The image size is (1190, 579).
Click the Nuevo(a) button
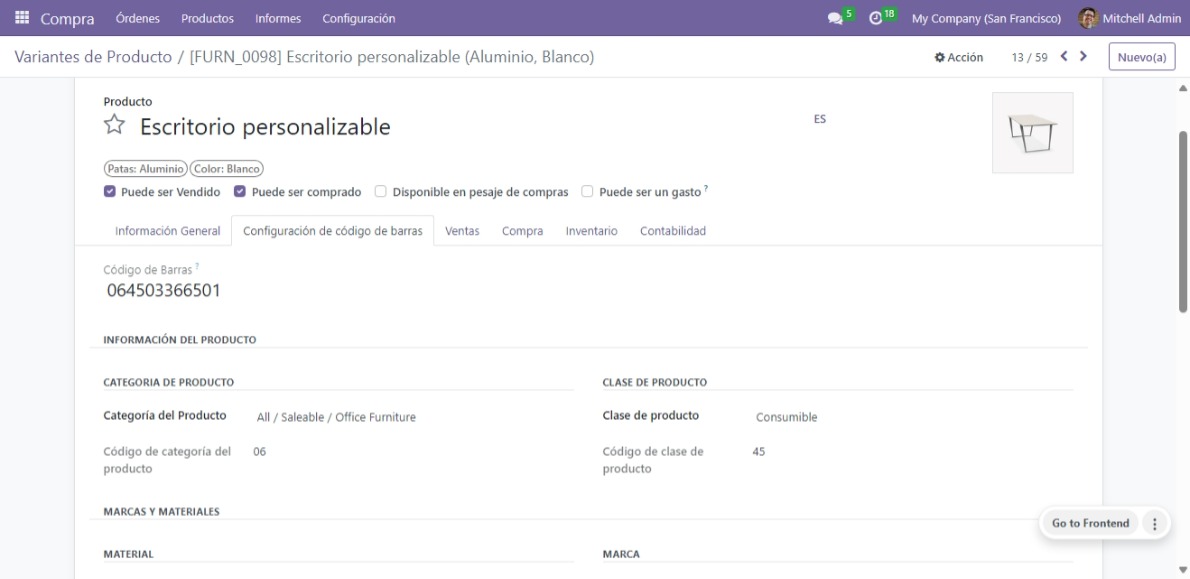1141,58
